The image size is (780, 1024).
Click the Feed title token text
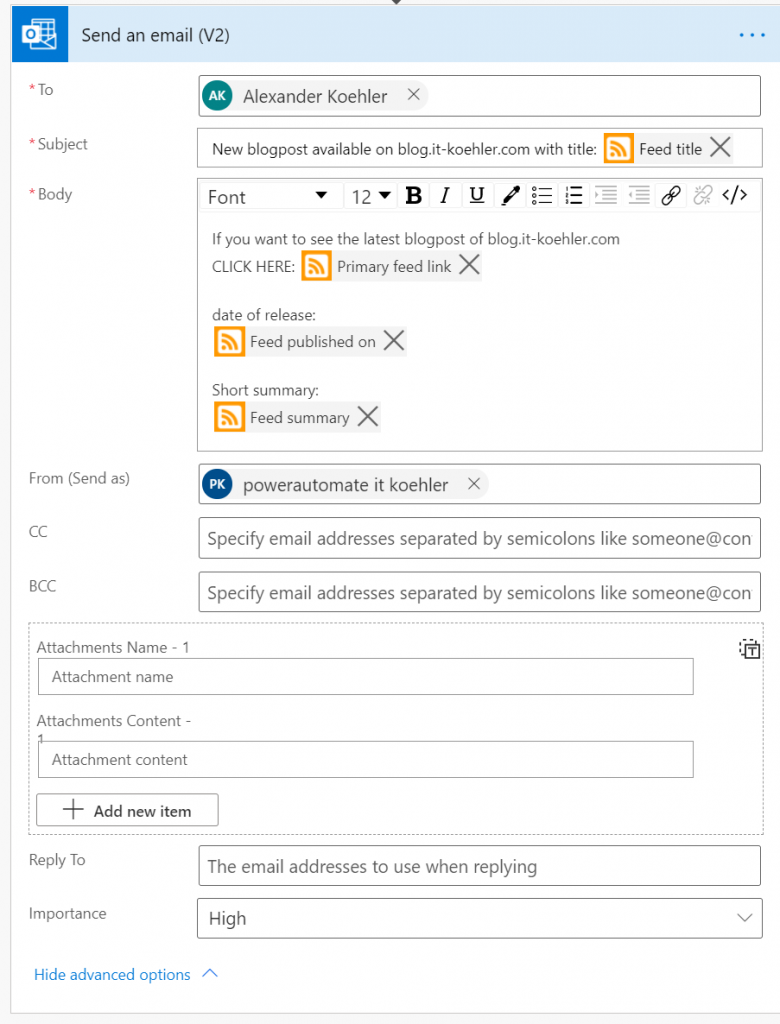670,149
